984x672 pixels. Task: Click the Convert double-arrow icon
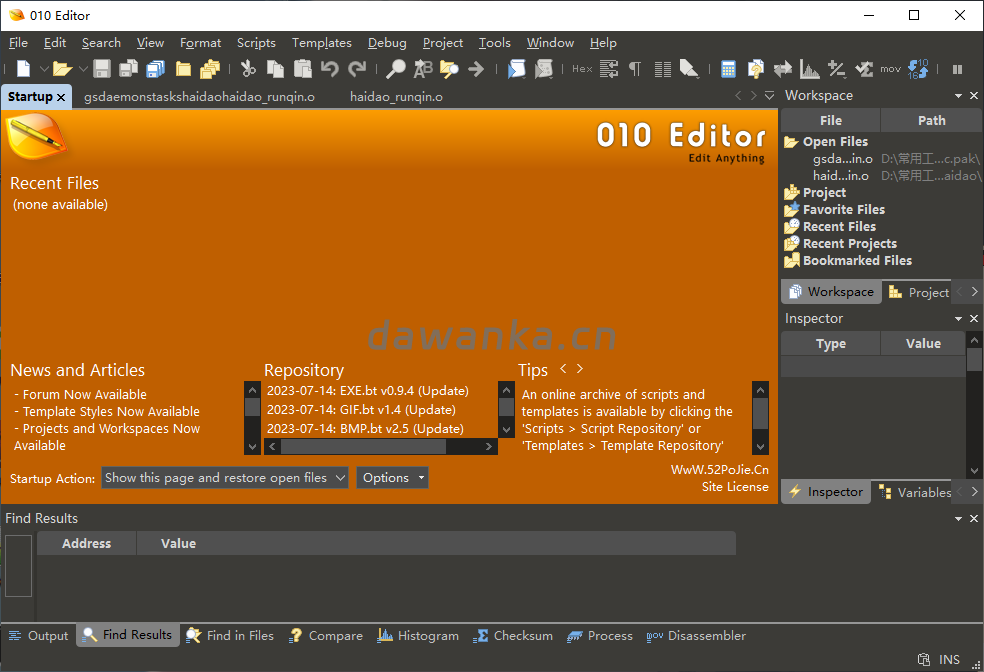click(783, 68)
